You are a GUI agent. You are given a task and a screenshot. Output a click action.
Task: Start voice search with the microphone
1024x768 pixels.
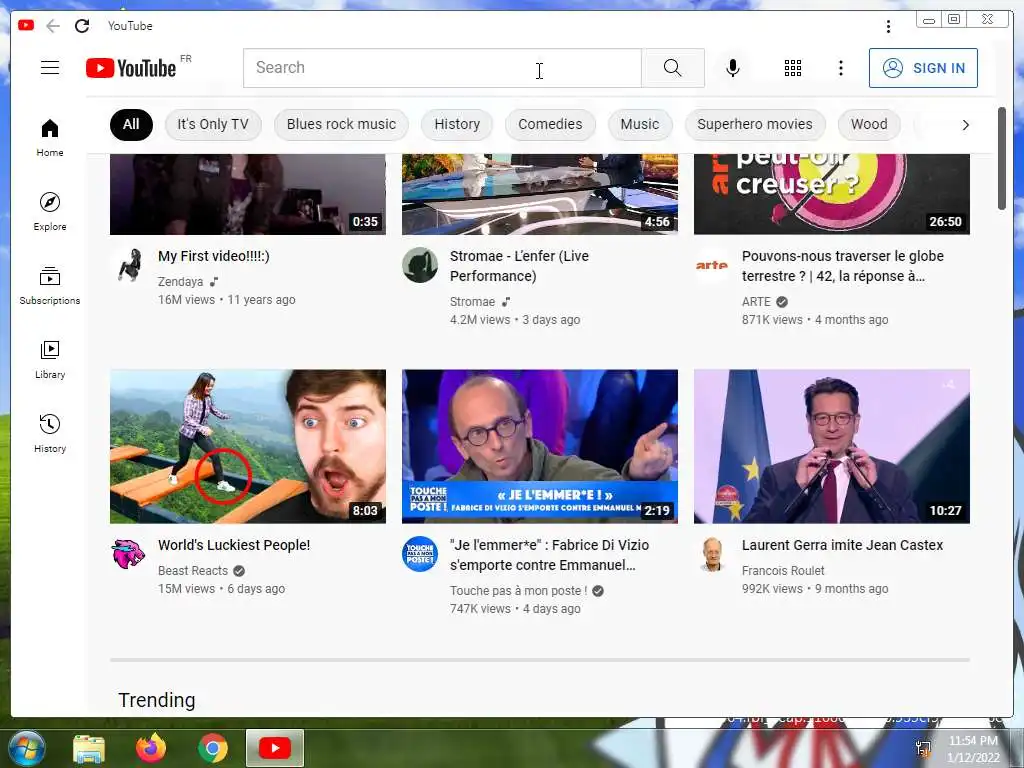pos(733,68)
